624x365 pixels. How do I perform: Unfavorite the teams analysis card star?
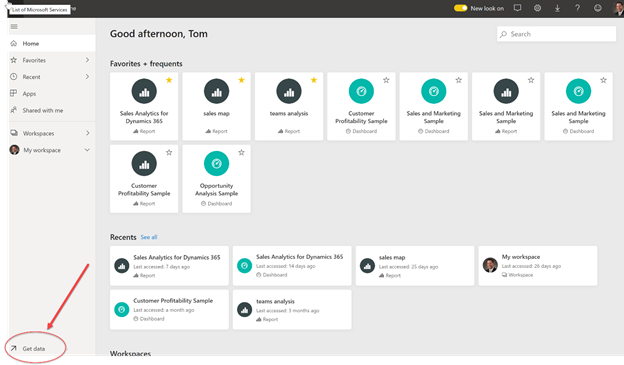tap(314, 80)
